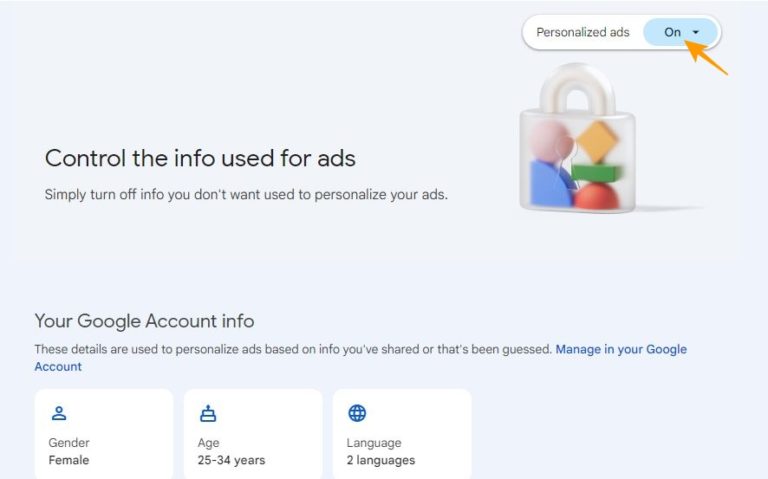Screen dimensions: 768x479
Task: Open the Age info card
Action: (253, 434)
